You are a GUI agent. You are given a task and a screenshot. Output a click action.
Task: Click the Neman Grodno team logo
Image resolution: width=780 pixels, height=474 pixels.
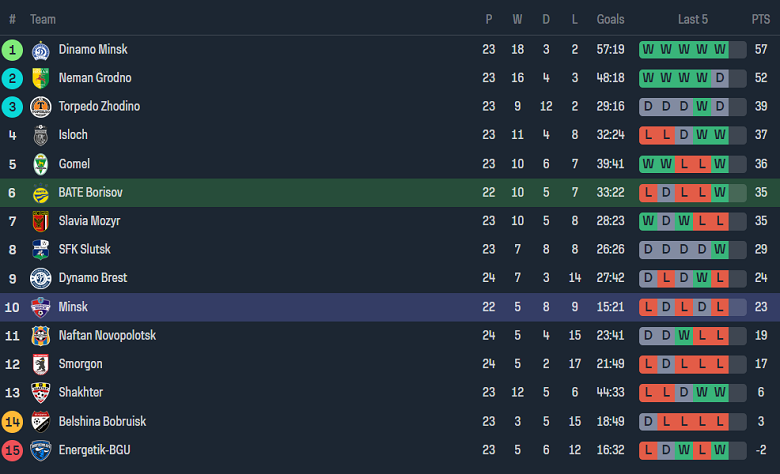[41, 78]
